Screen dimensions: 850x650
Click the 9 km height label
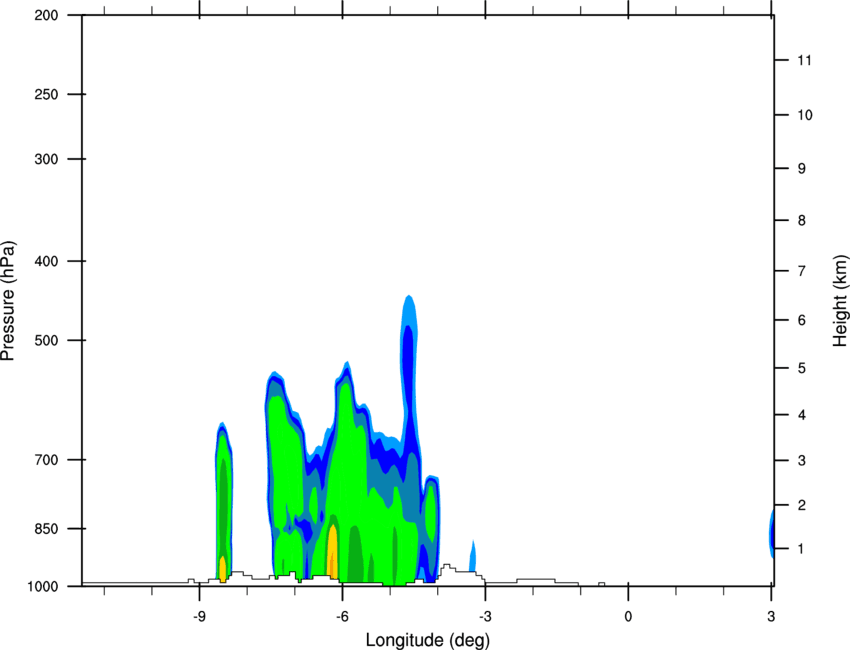pyautogui.click(x=802, y=169)
